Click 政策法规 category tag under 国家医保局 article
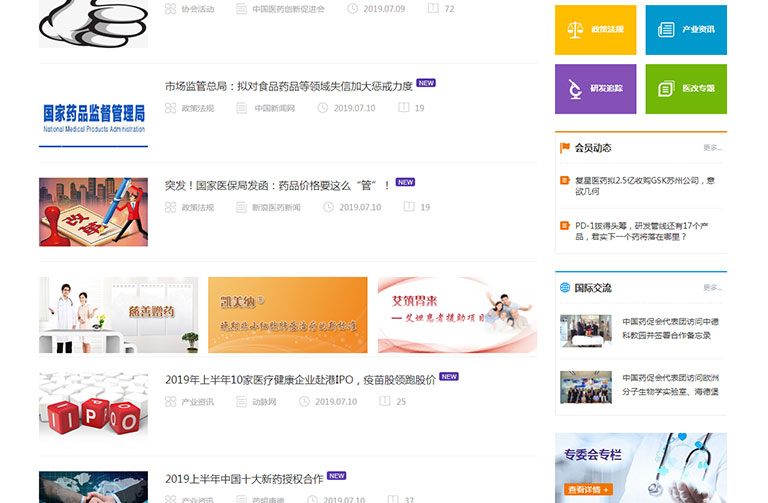 coord(196,207)
